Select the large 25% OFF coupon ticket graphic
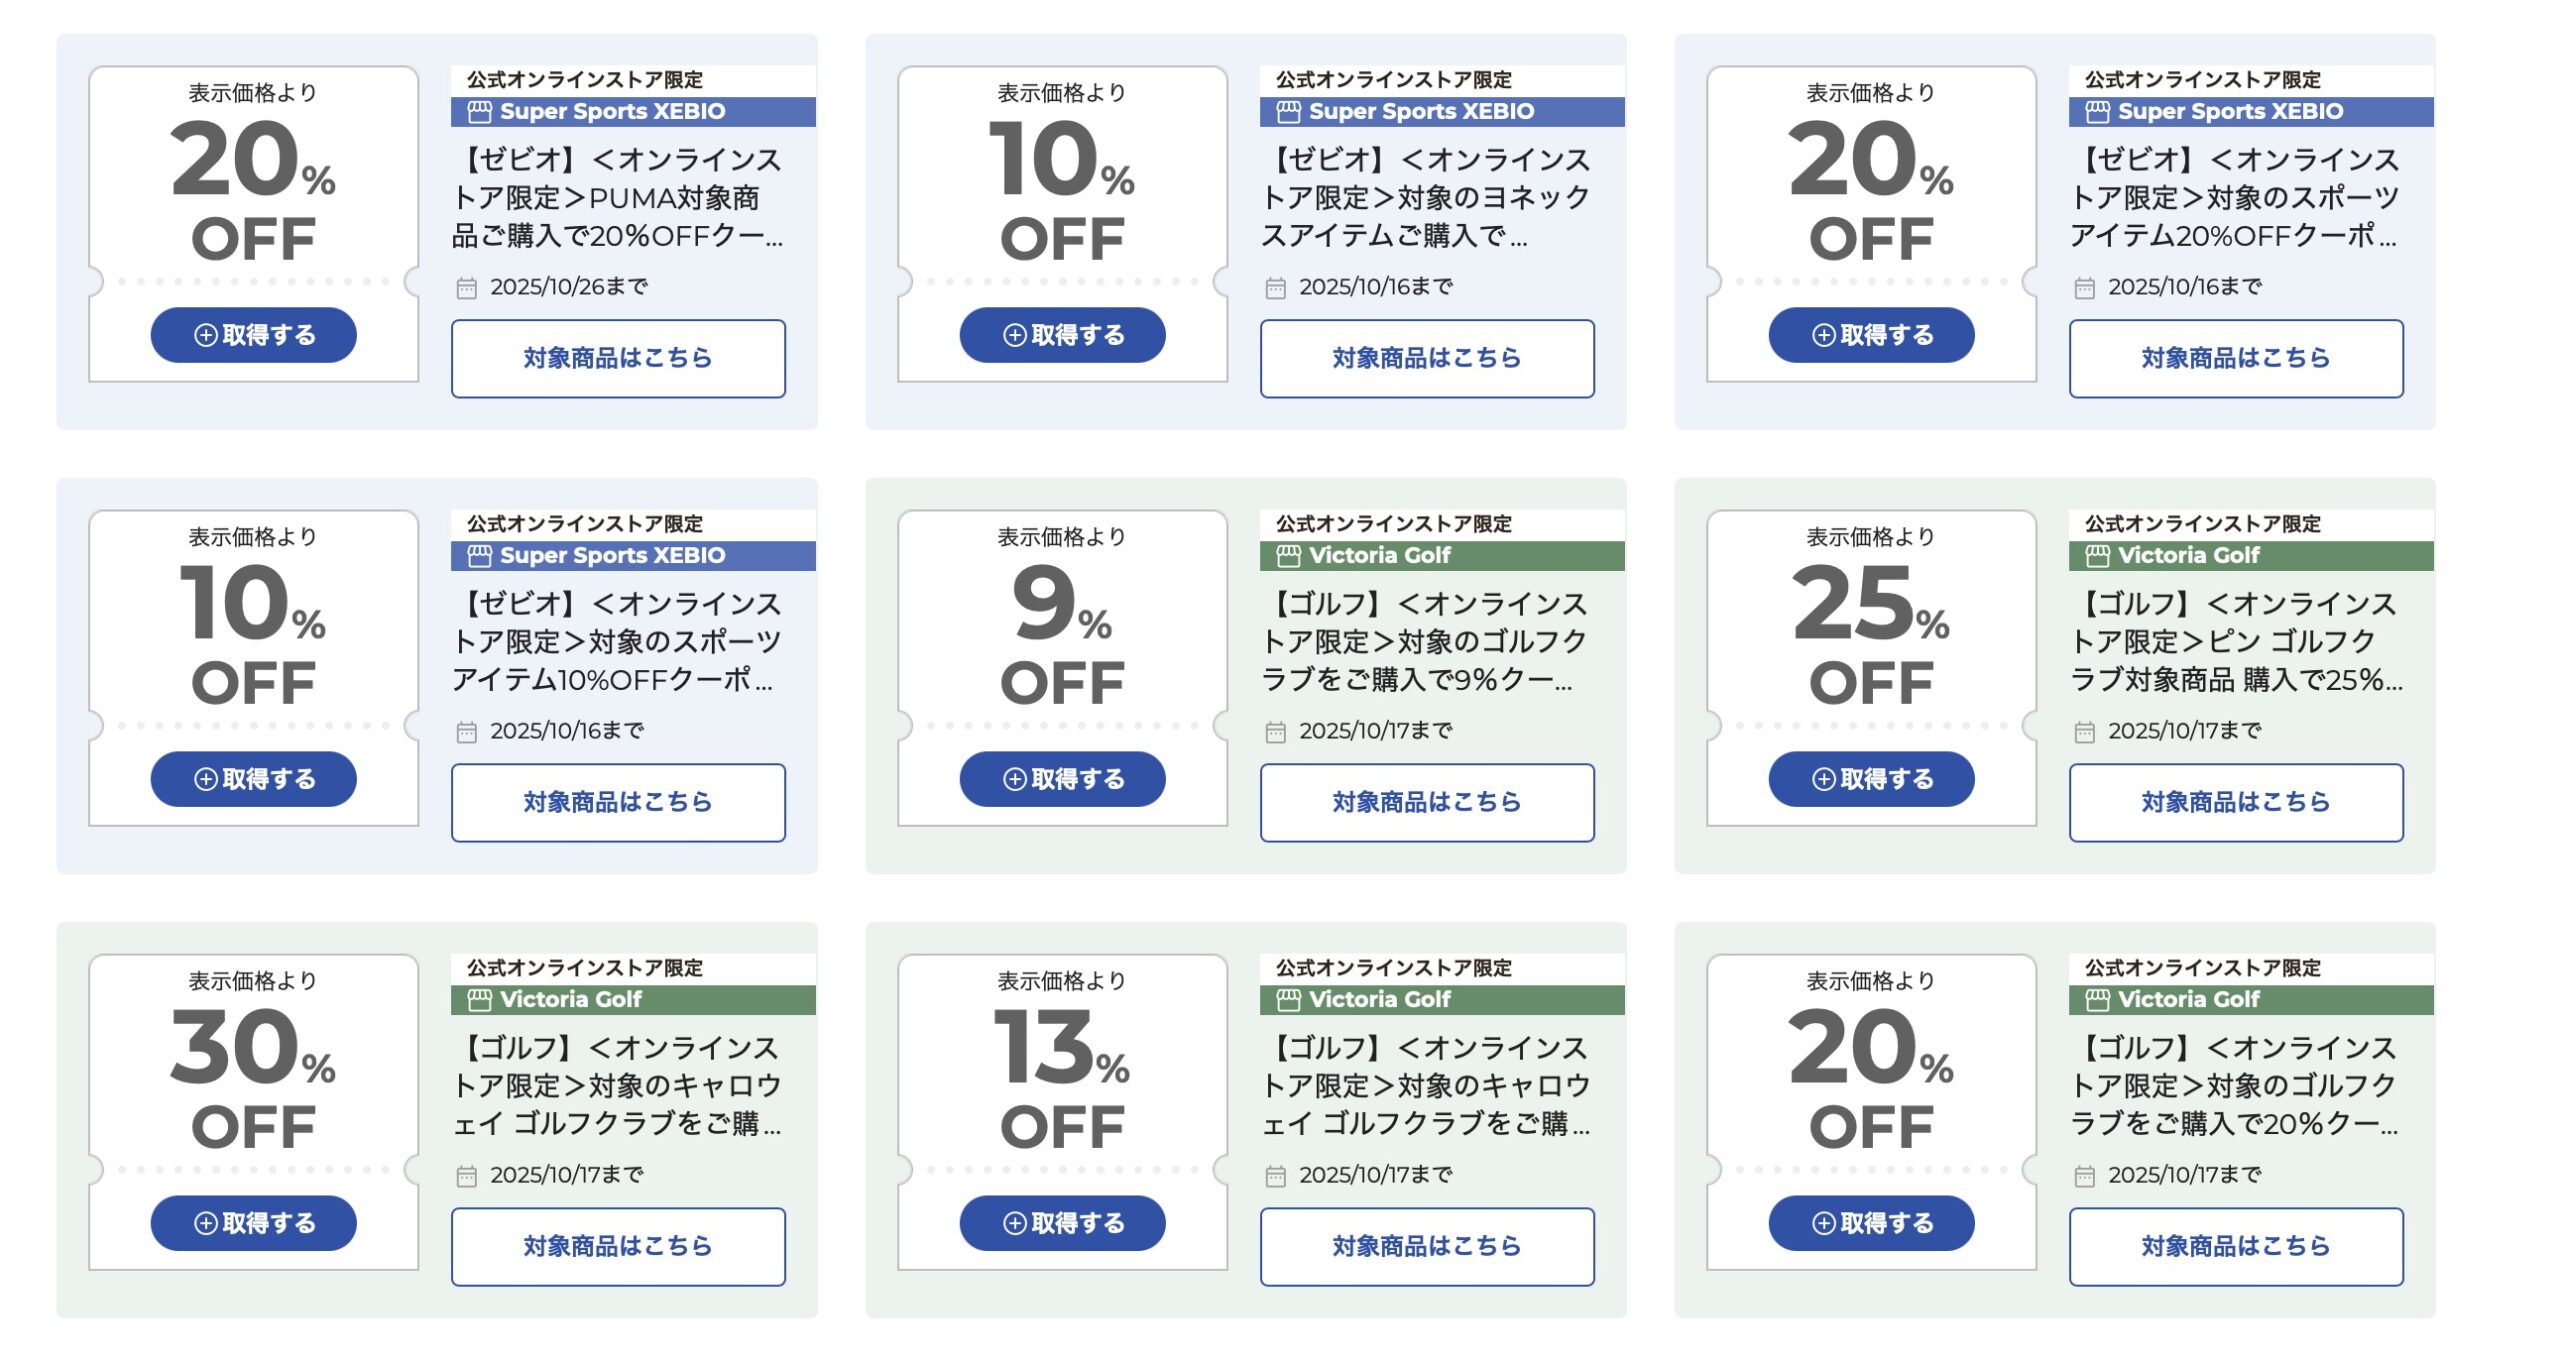The width and height of the screenshot is (2560, 1364). coord(1871,630)
